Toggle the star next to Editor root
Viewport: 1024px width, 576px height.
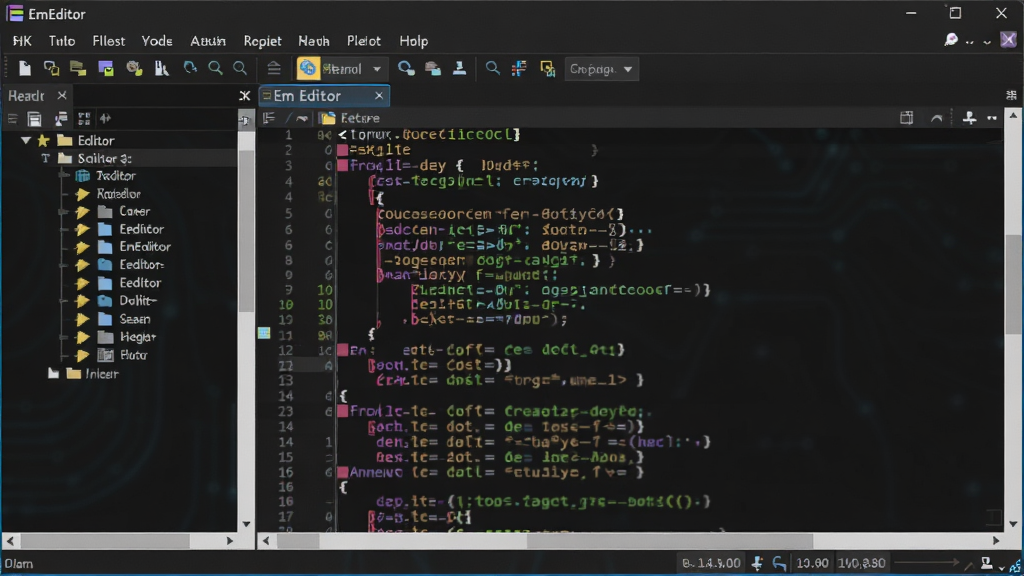[x=43, y=140]
